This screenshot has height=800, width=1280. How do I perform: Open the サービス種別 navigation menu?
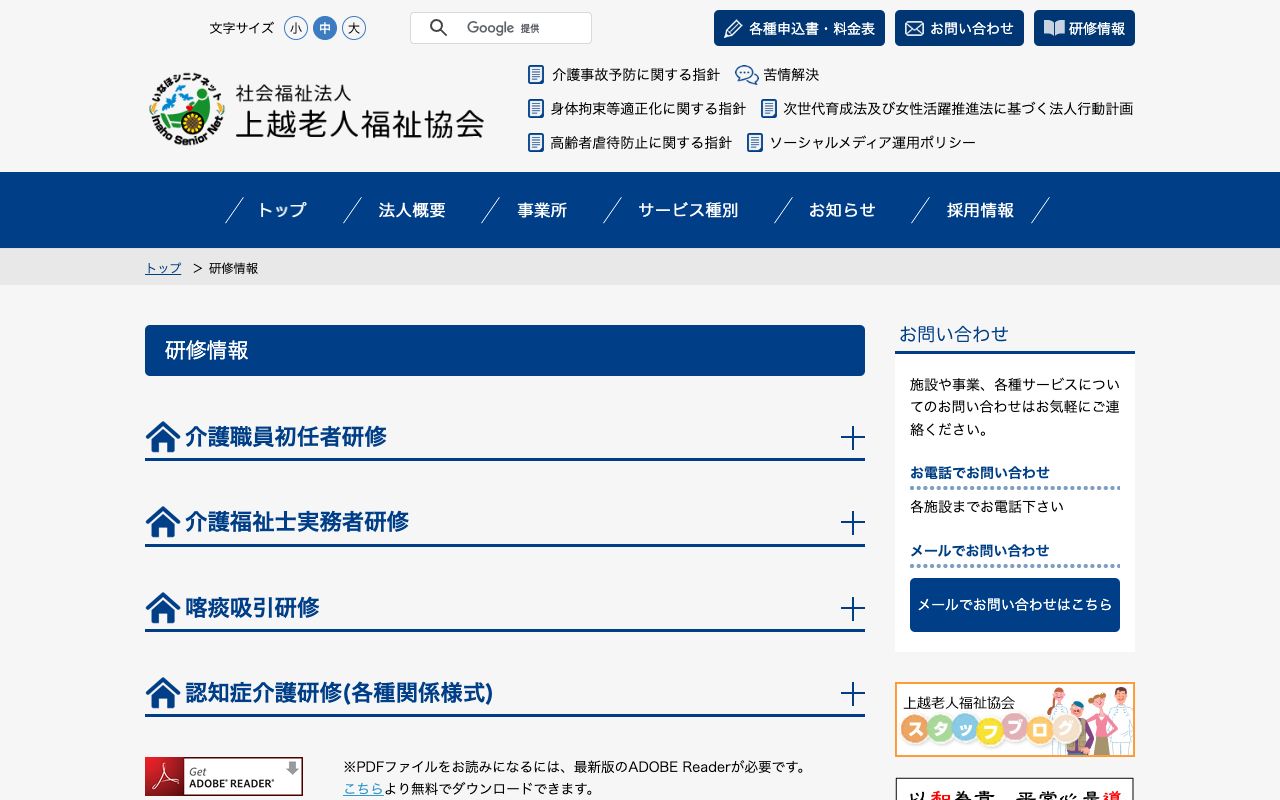click(688, 210)
